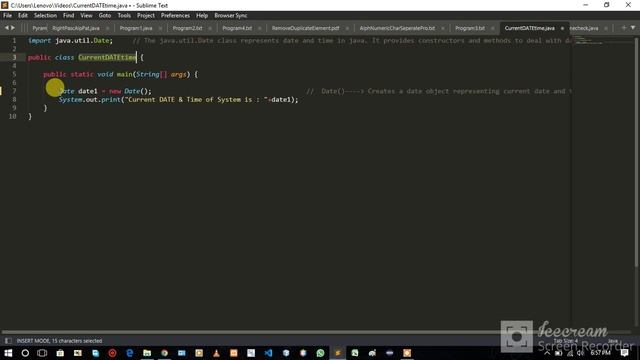Open the Windows Start menu
Viewport: 640px width, 360px height.
coord(8,353)
